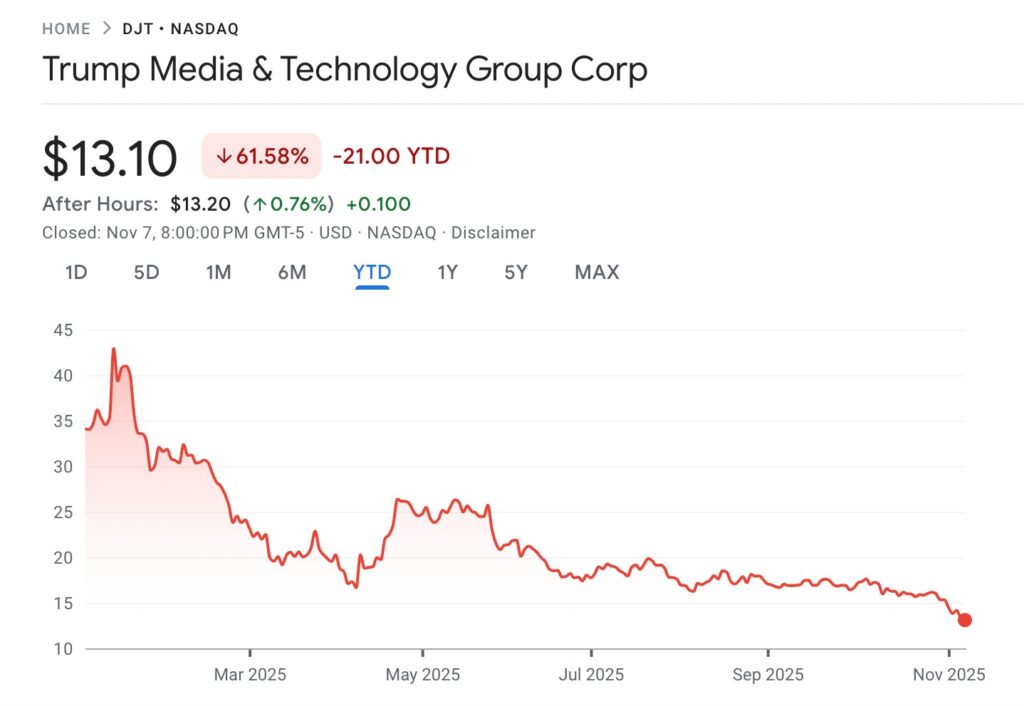Screen dimensions: 1024x706
Task: Open the 1M time range
Action: pos(218,272)
